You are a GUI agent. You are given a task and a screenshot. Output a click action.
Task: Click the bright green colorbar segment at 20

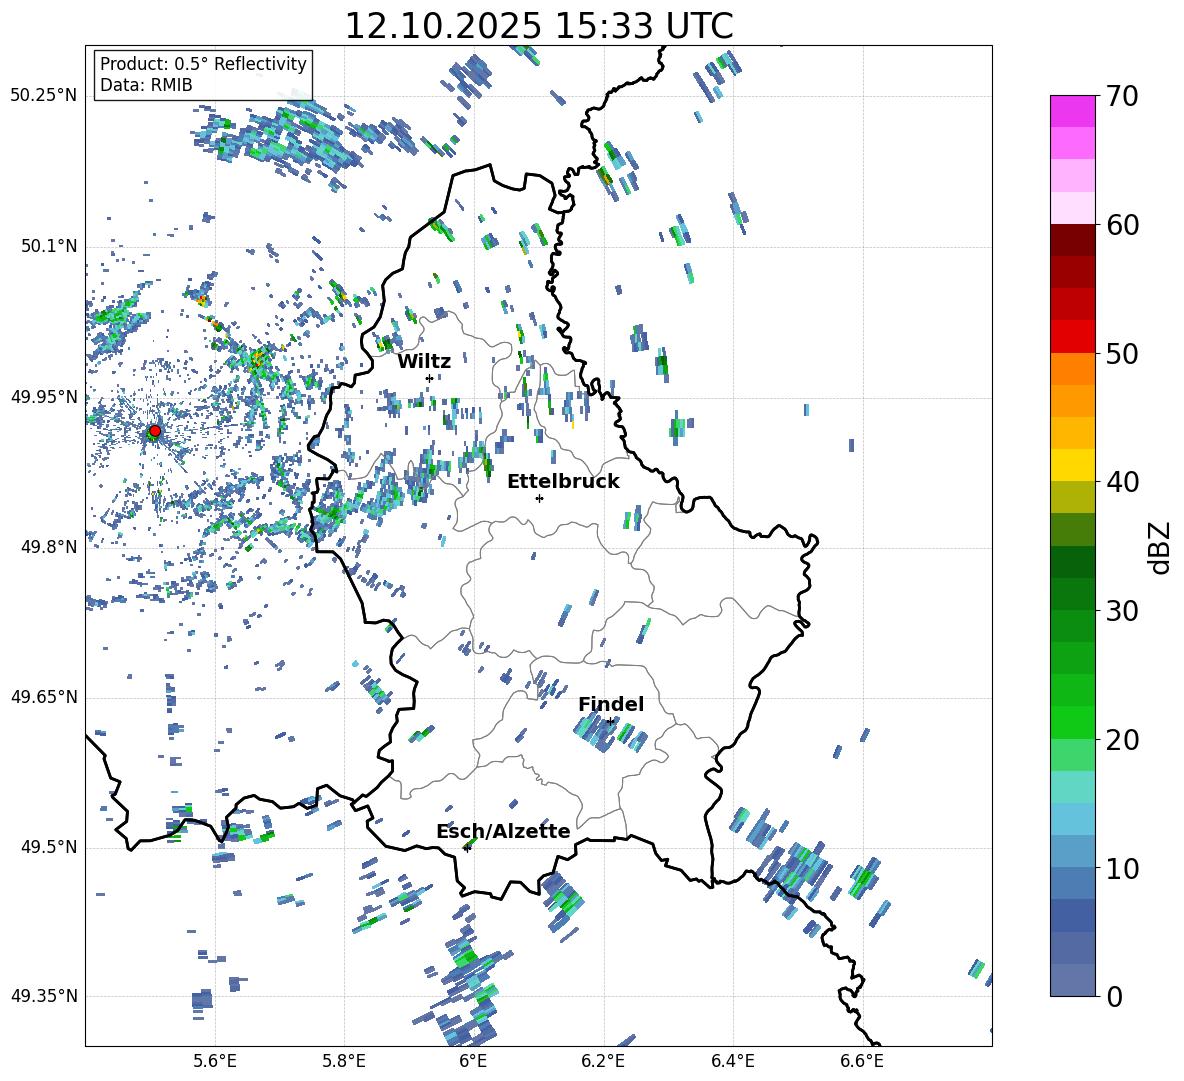(x=1073, y=723)
